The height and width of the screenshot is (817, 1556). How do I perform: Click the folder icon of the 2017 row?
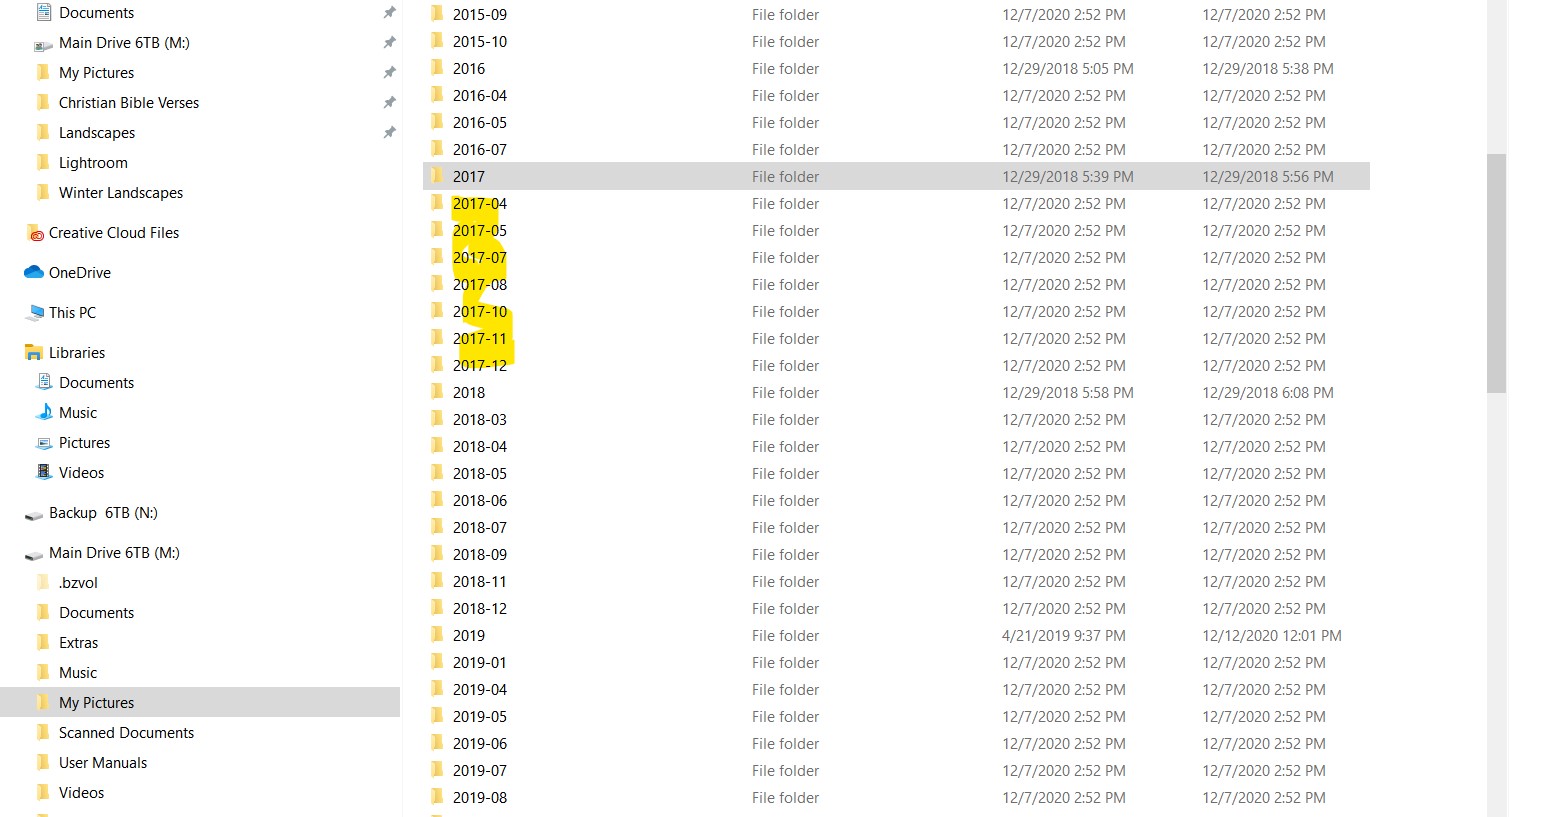click(437, 176)
